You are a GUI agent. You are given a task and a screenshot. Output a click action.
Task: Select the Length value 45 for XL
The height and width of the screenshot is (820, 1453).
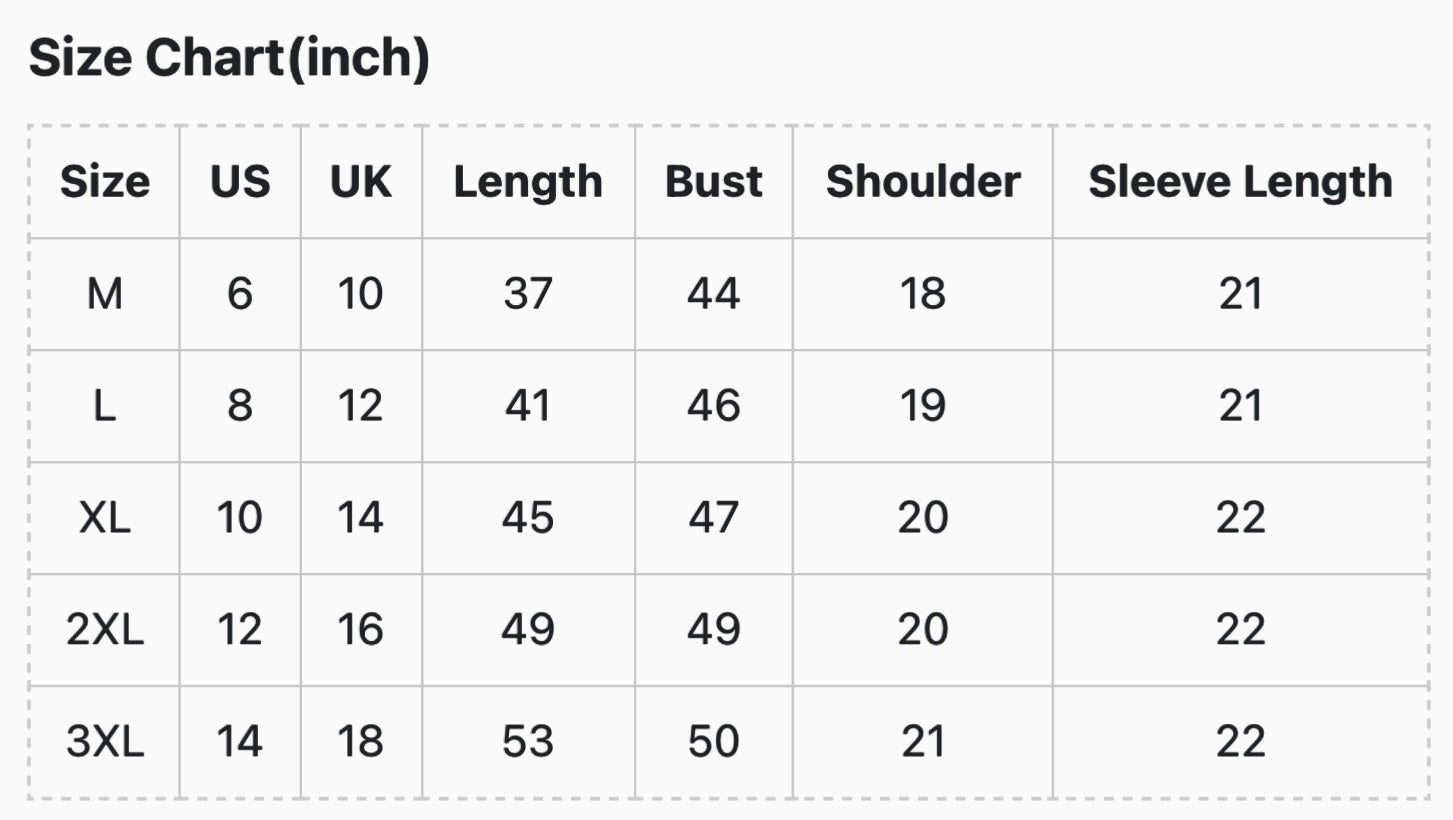tap(528, 518)
